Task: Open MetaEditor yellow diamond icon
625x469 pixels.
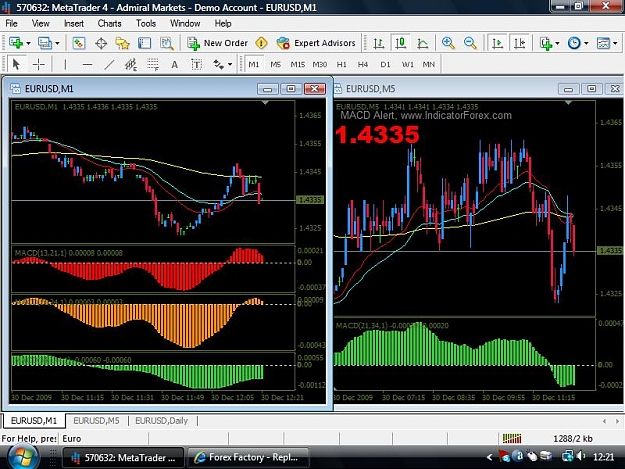Action: [261, 43]
